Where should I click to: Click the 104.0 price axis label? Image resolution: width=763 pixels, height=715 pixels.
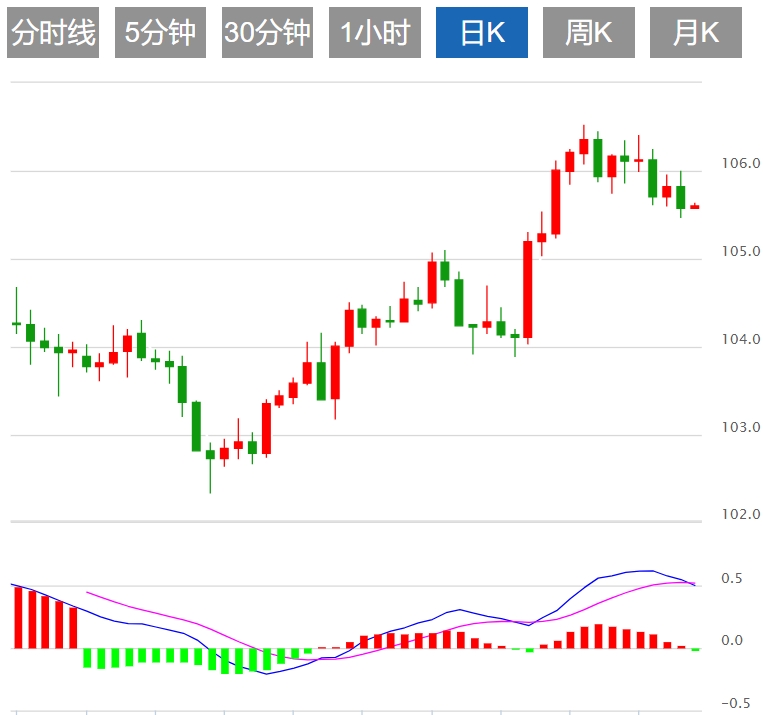click(741, 339)
